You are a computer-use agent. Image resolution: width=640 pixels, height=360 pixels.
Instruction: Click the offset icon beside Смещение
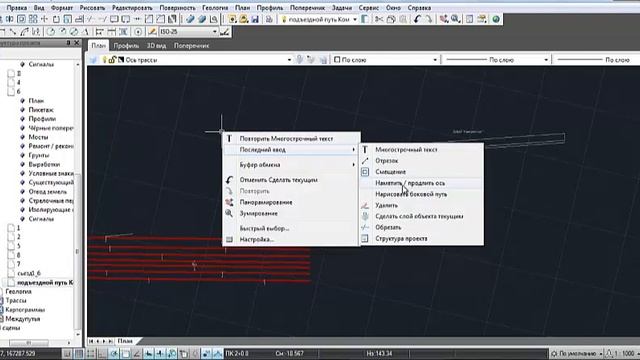(x=365, y=172)
